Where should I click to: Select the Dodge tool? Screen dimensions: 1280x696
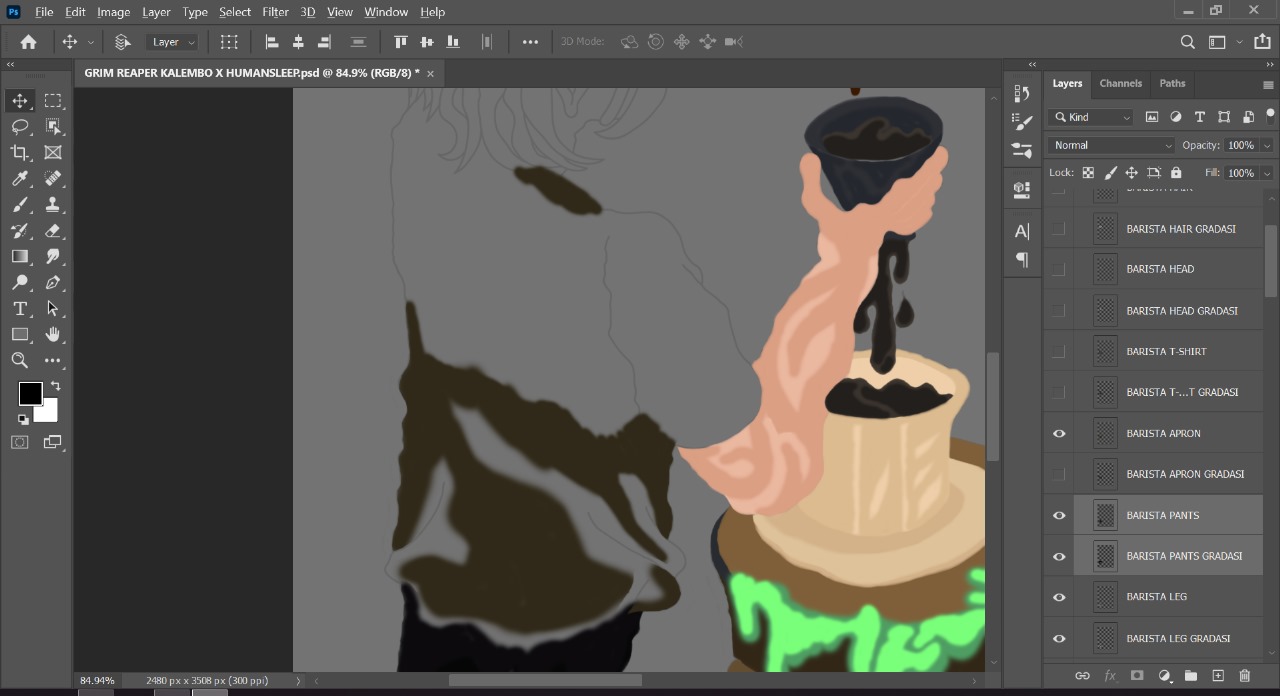tap(20, 282)
